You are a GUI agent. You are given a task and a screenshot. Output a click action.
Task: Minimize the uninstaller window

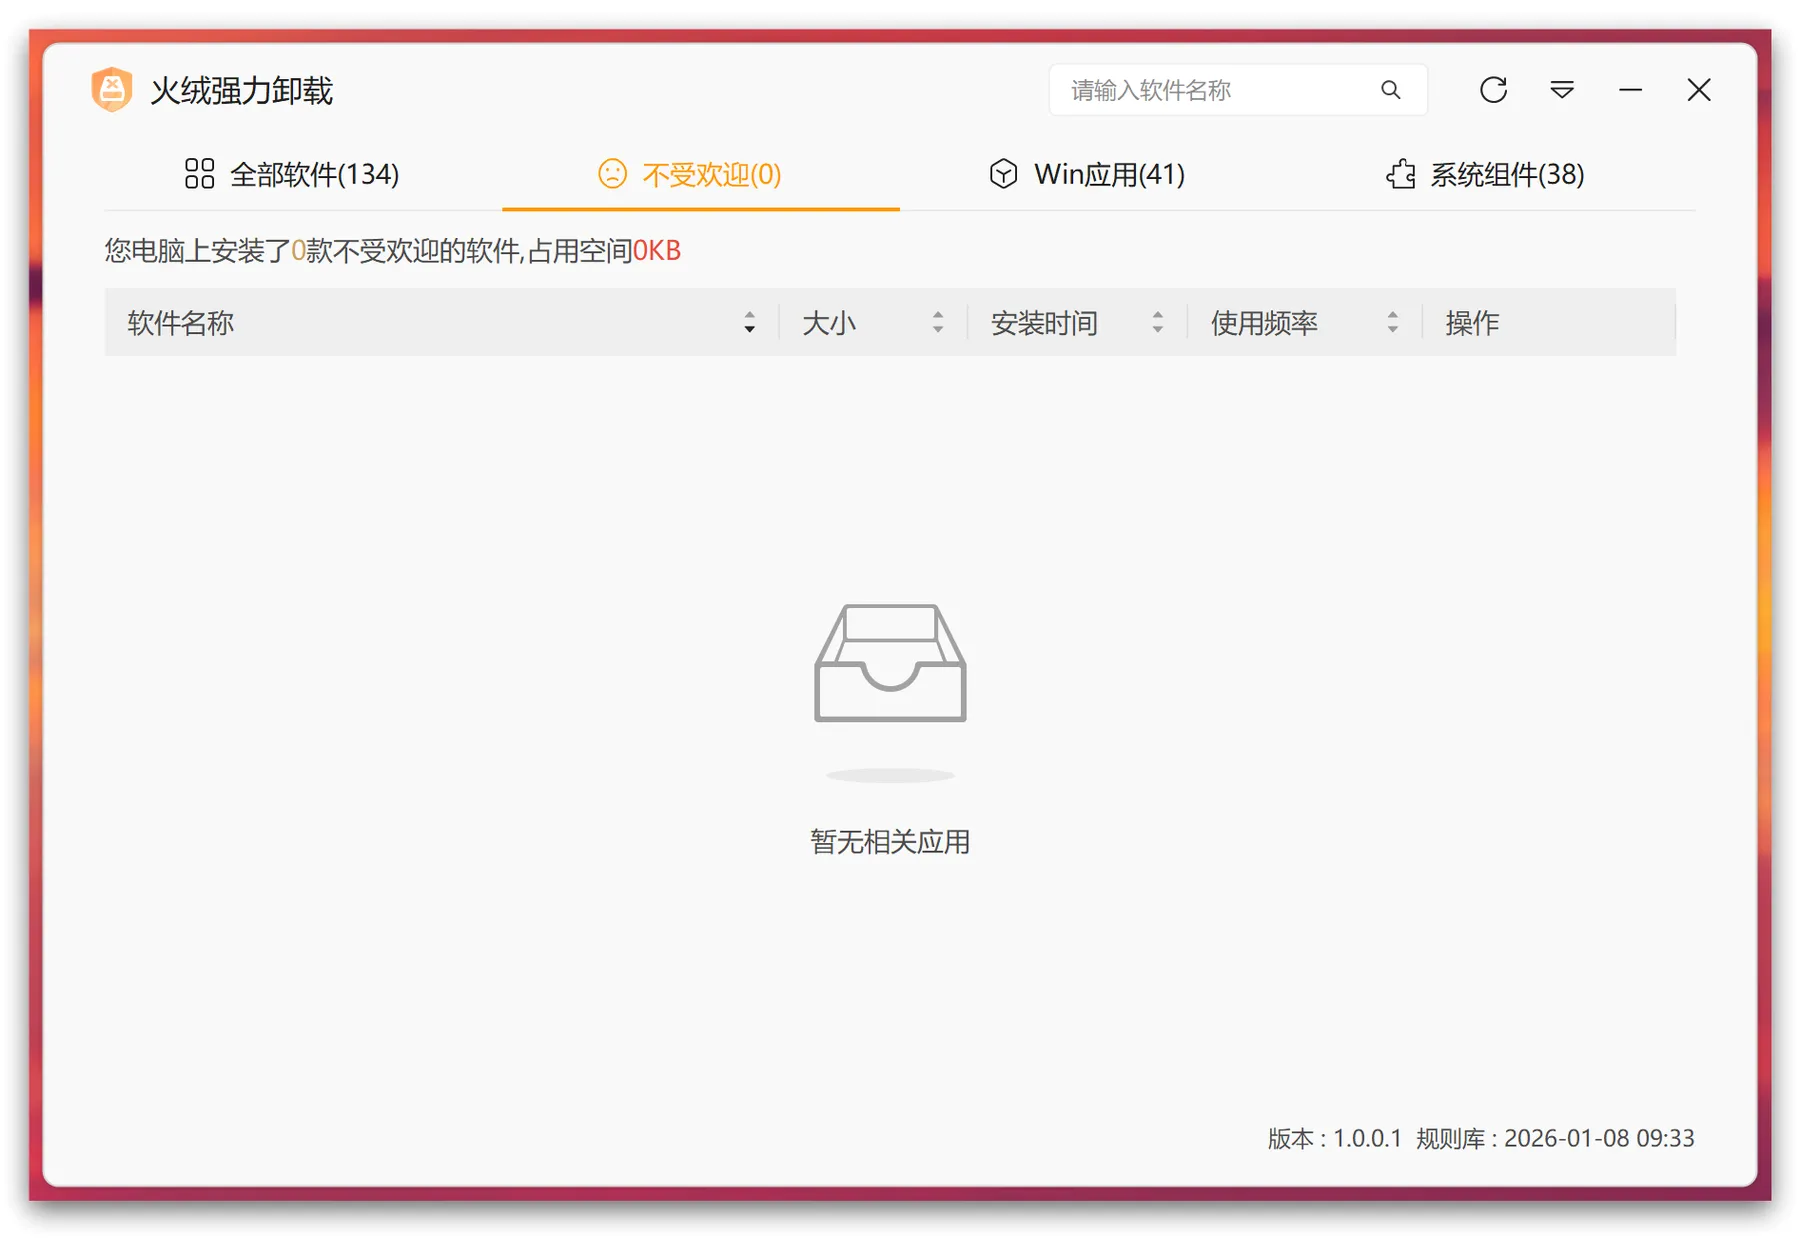point(1630,90)
